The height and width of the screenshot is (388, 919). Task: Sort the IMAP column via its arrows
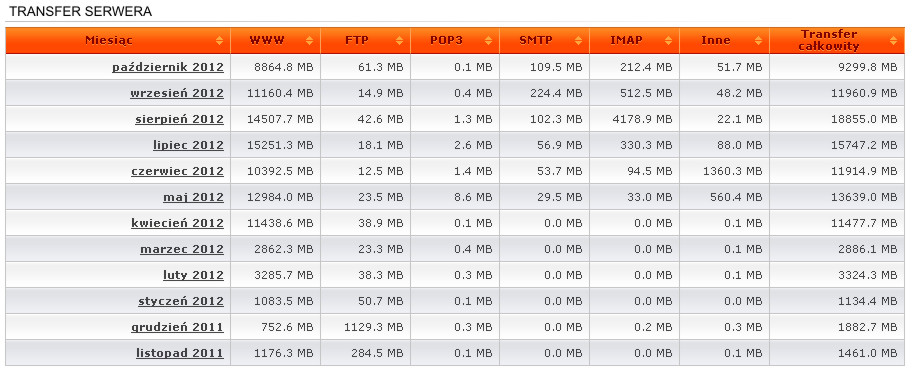click(669, 40)
